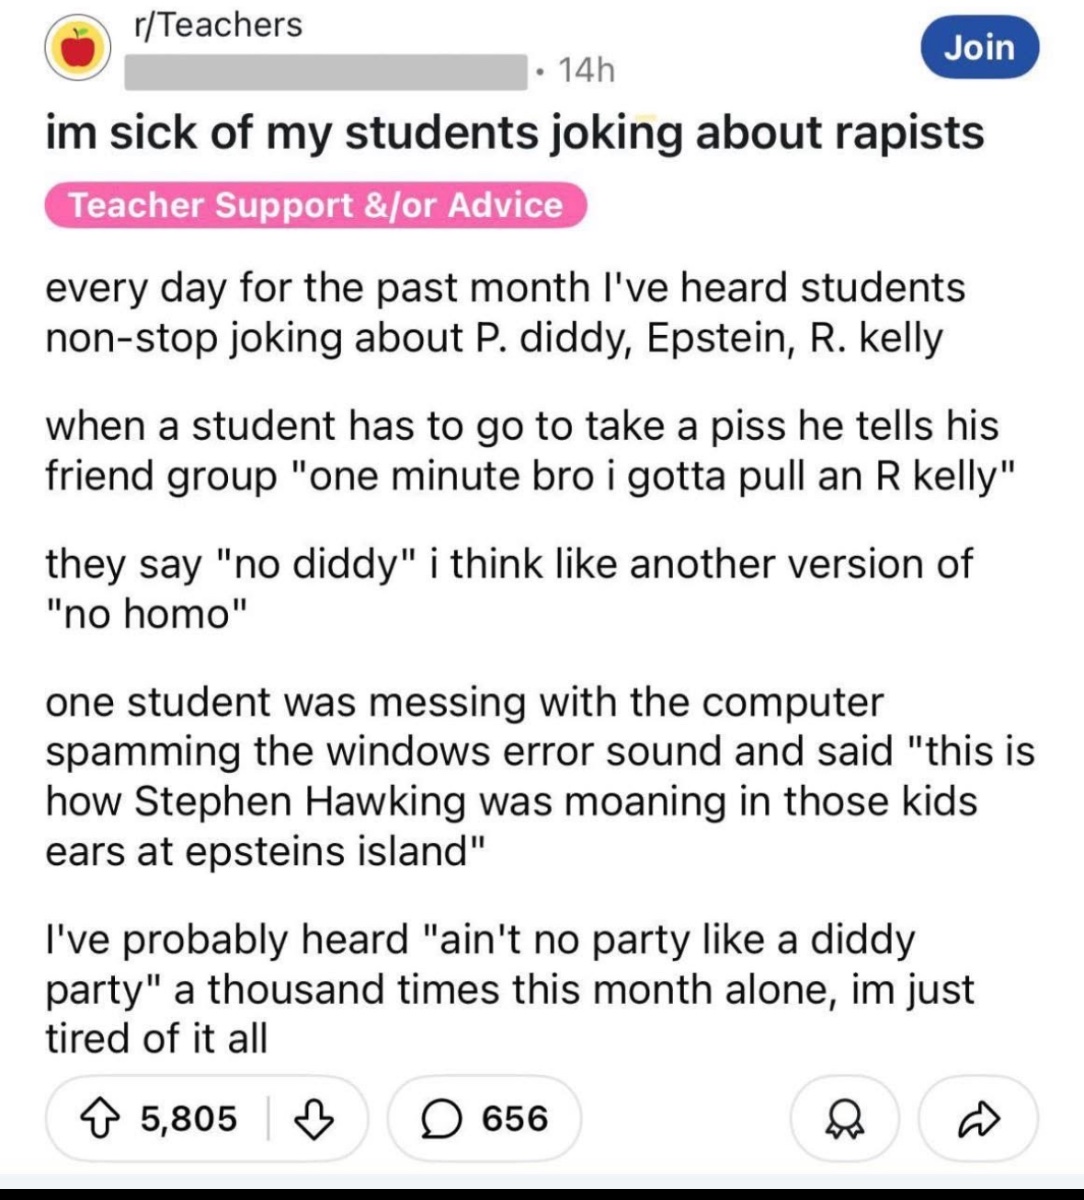
Task: Click the 5,805 vote count
Action: (189, 1118)
